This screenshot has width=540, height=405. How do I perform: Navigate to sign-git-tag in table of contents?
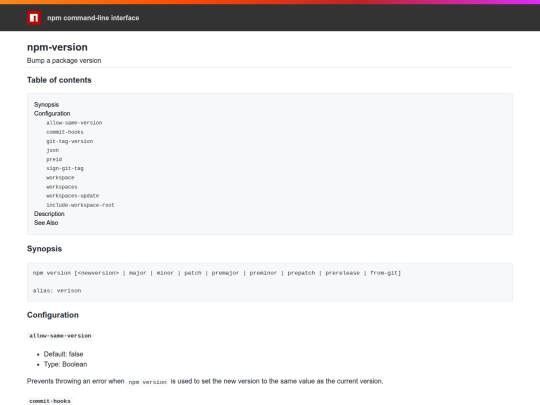pyautogui.click(x=65, y=168)
